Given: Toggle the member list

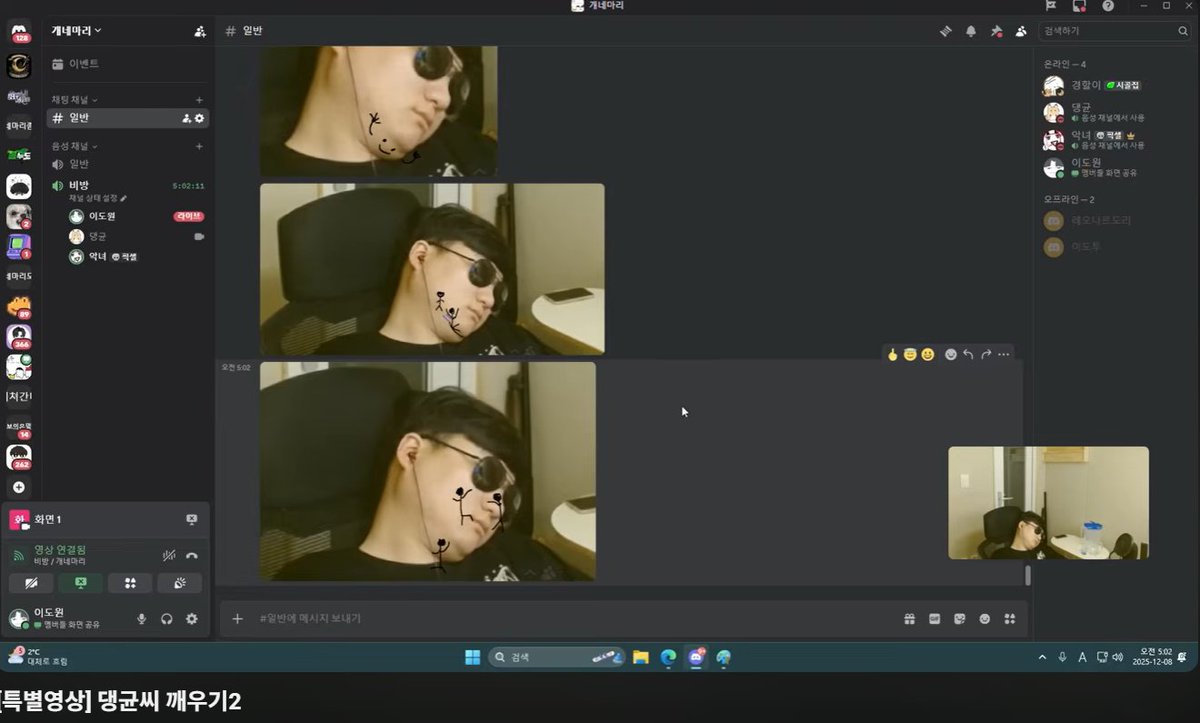Looking at the screenshot, I should pyautogui.click(x=1020, y=31).
